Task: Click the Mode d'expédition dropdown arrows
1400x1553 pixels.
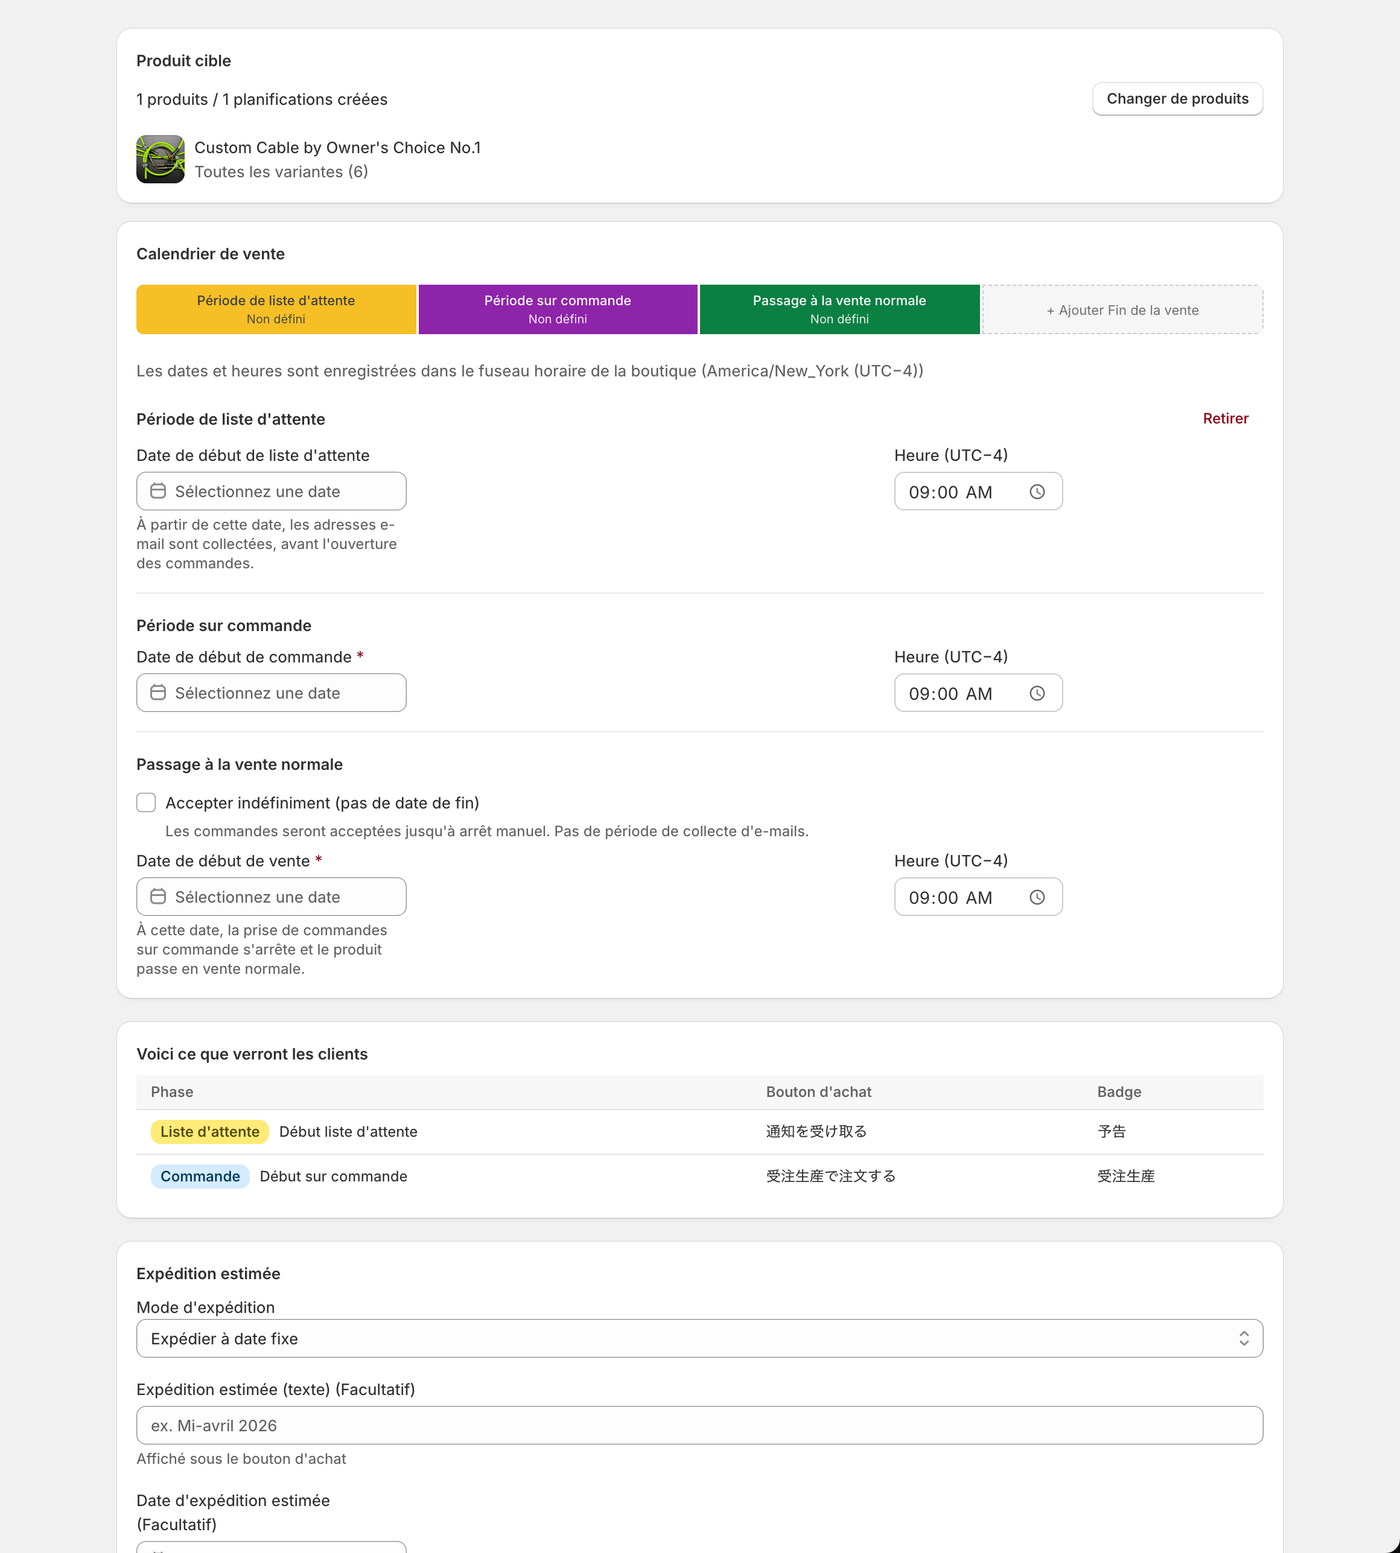Action: point(1244,1339)
